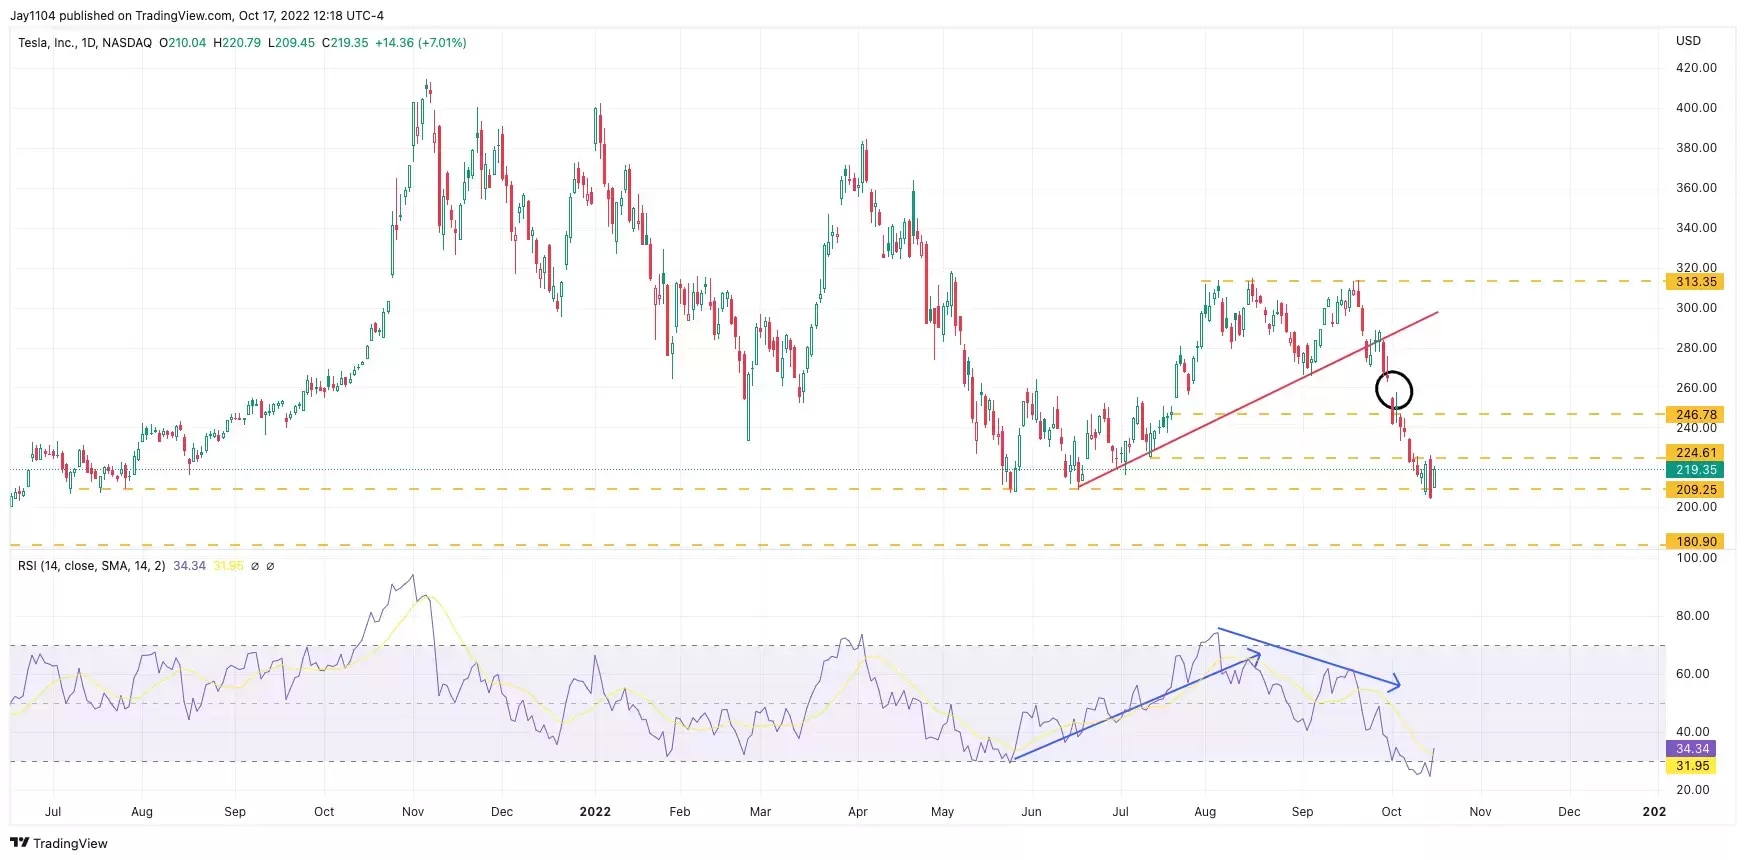Image resolution: width=1746 pixels, height=860 pixels.
Task: Click the 420.00 price axis label
Action: point(1696,68)
